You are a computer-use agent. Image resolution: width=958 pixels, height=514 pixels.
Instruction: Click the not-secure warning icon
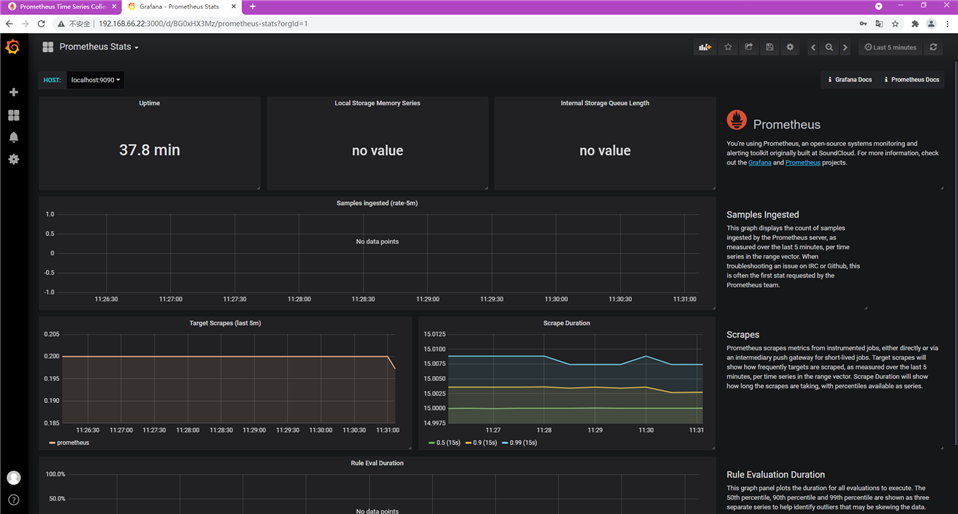coord(61,24)
